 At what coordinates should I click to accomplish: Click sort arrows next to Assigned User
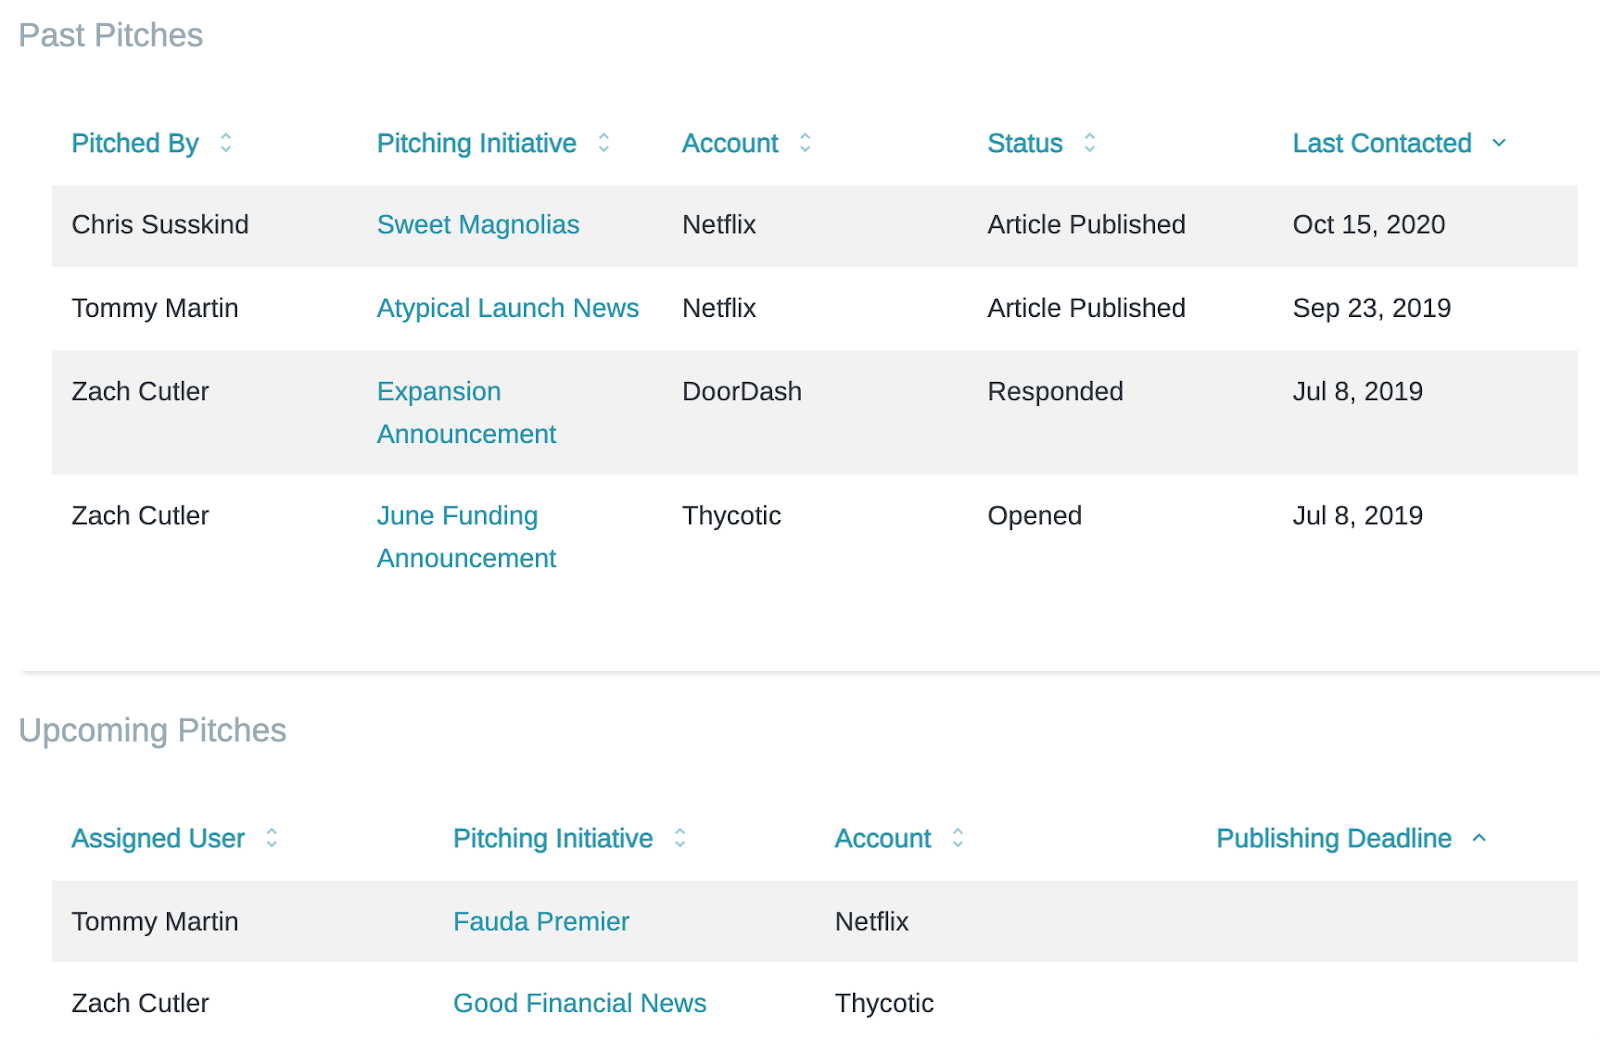272,838
